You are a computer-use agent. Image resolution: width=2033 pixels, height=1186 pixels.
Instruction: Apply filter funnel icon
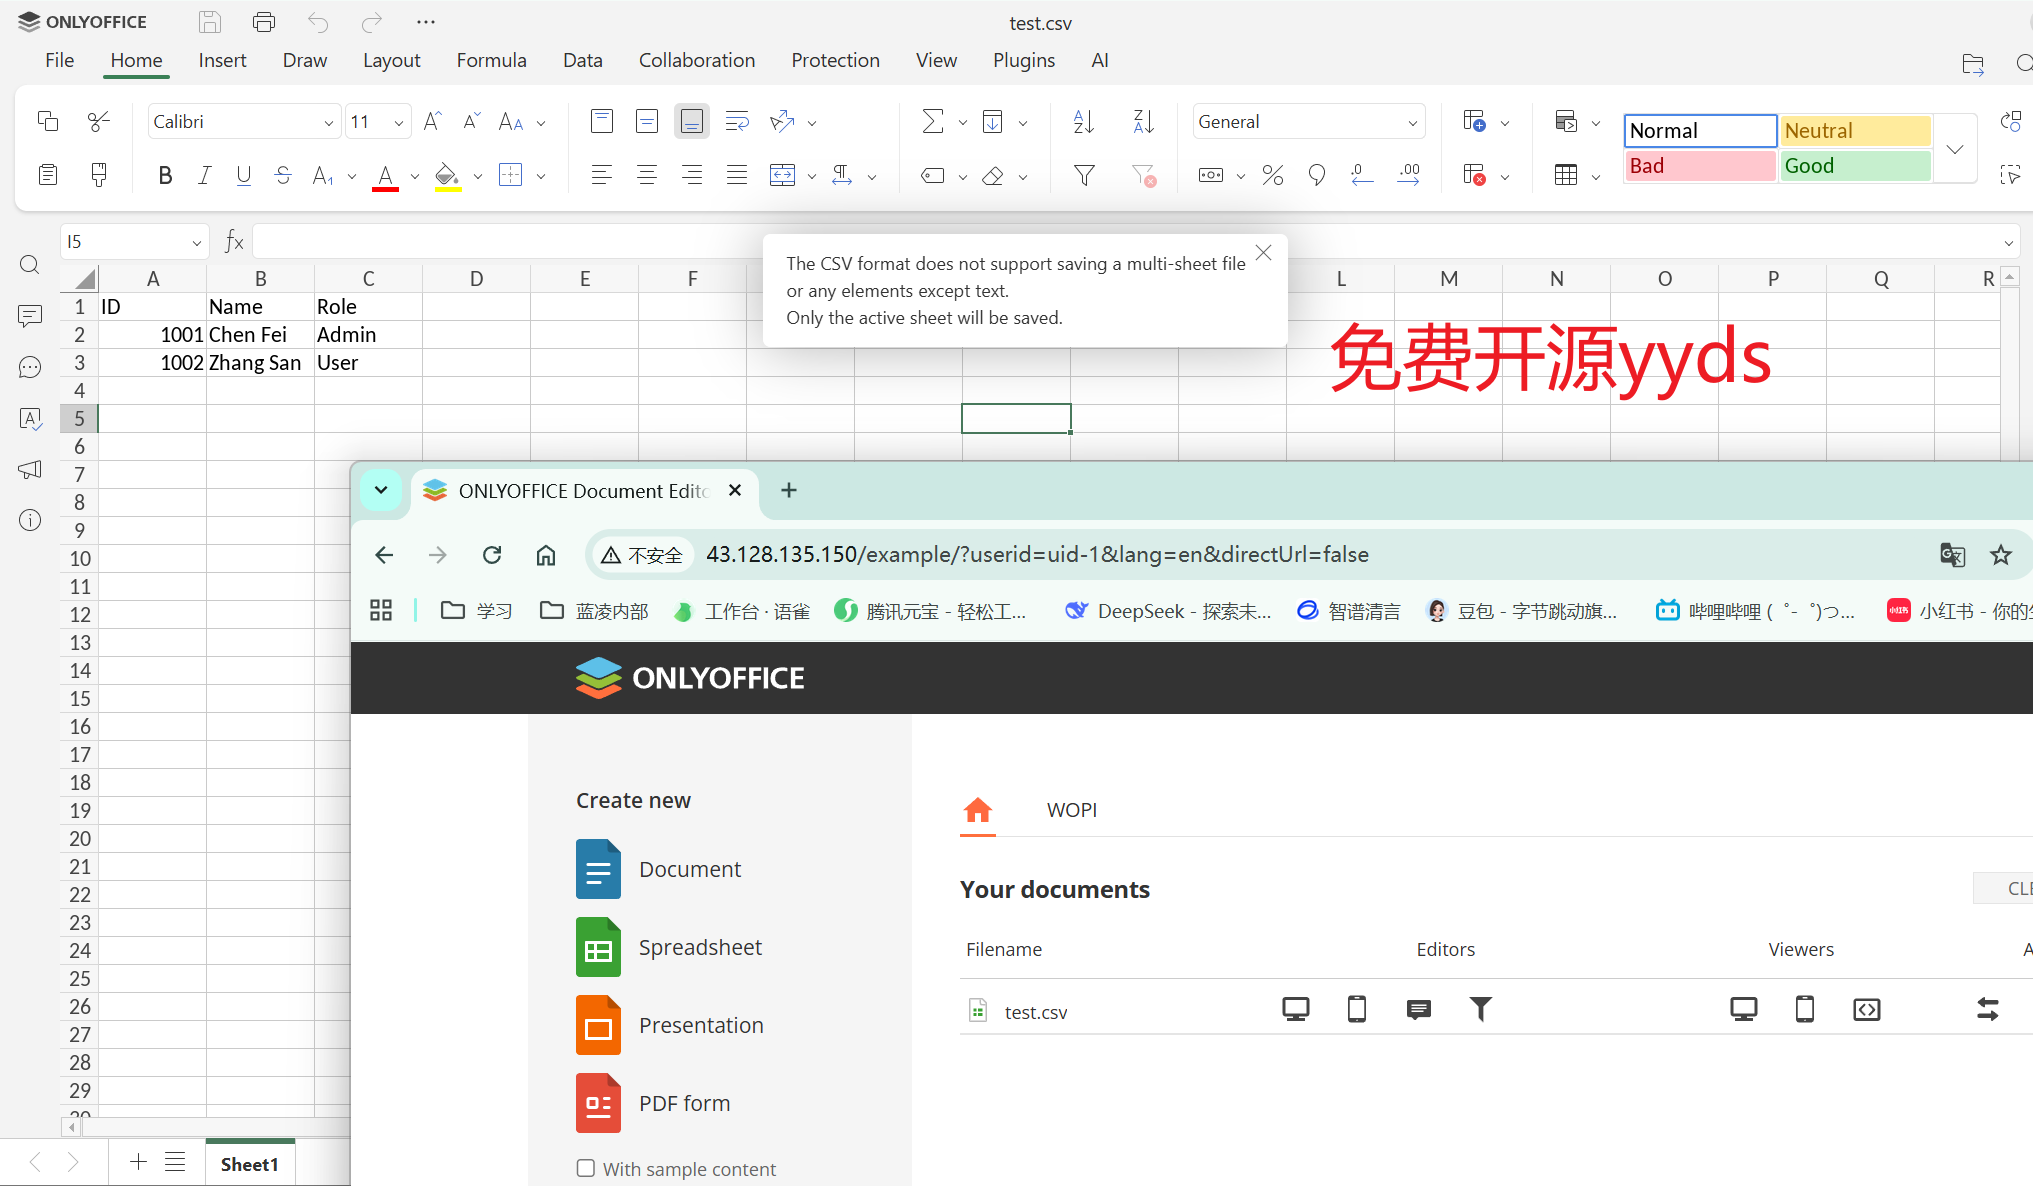tap(1084, 176)
